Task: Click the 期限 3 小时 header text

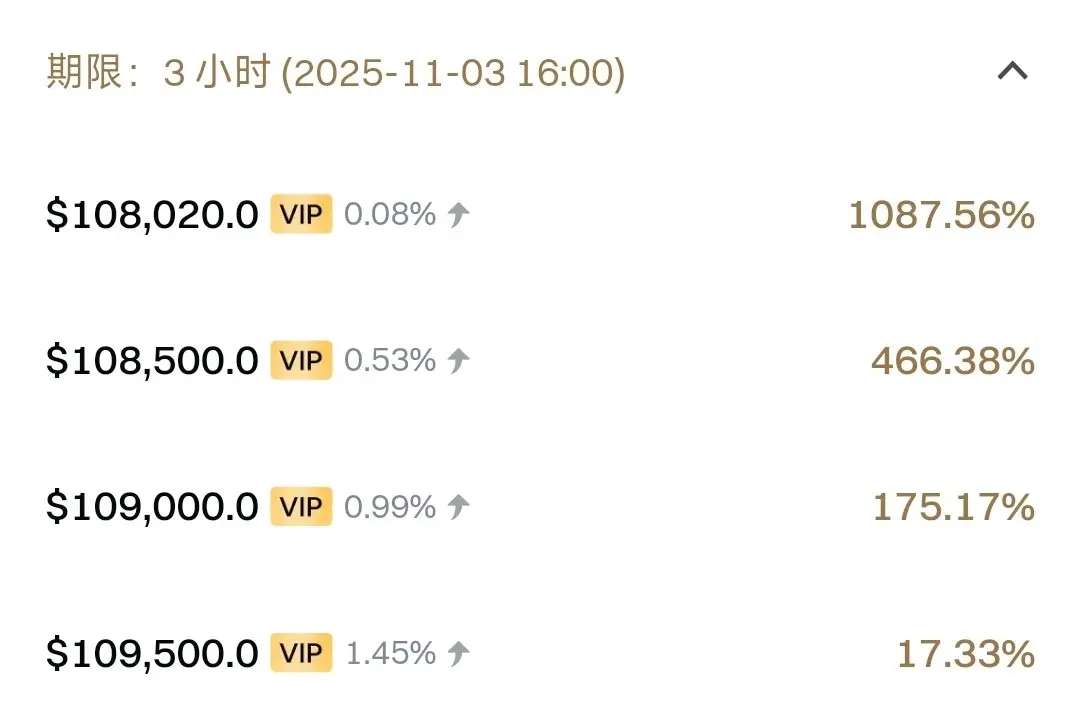Action: [336, 72]
